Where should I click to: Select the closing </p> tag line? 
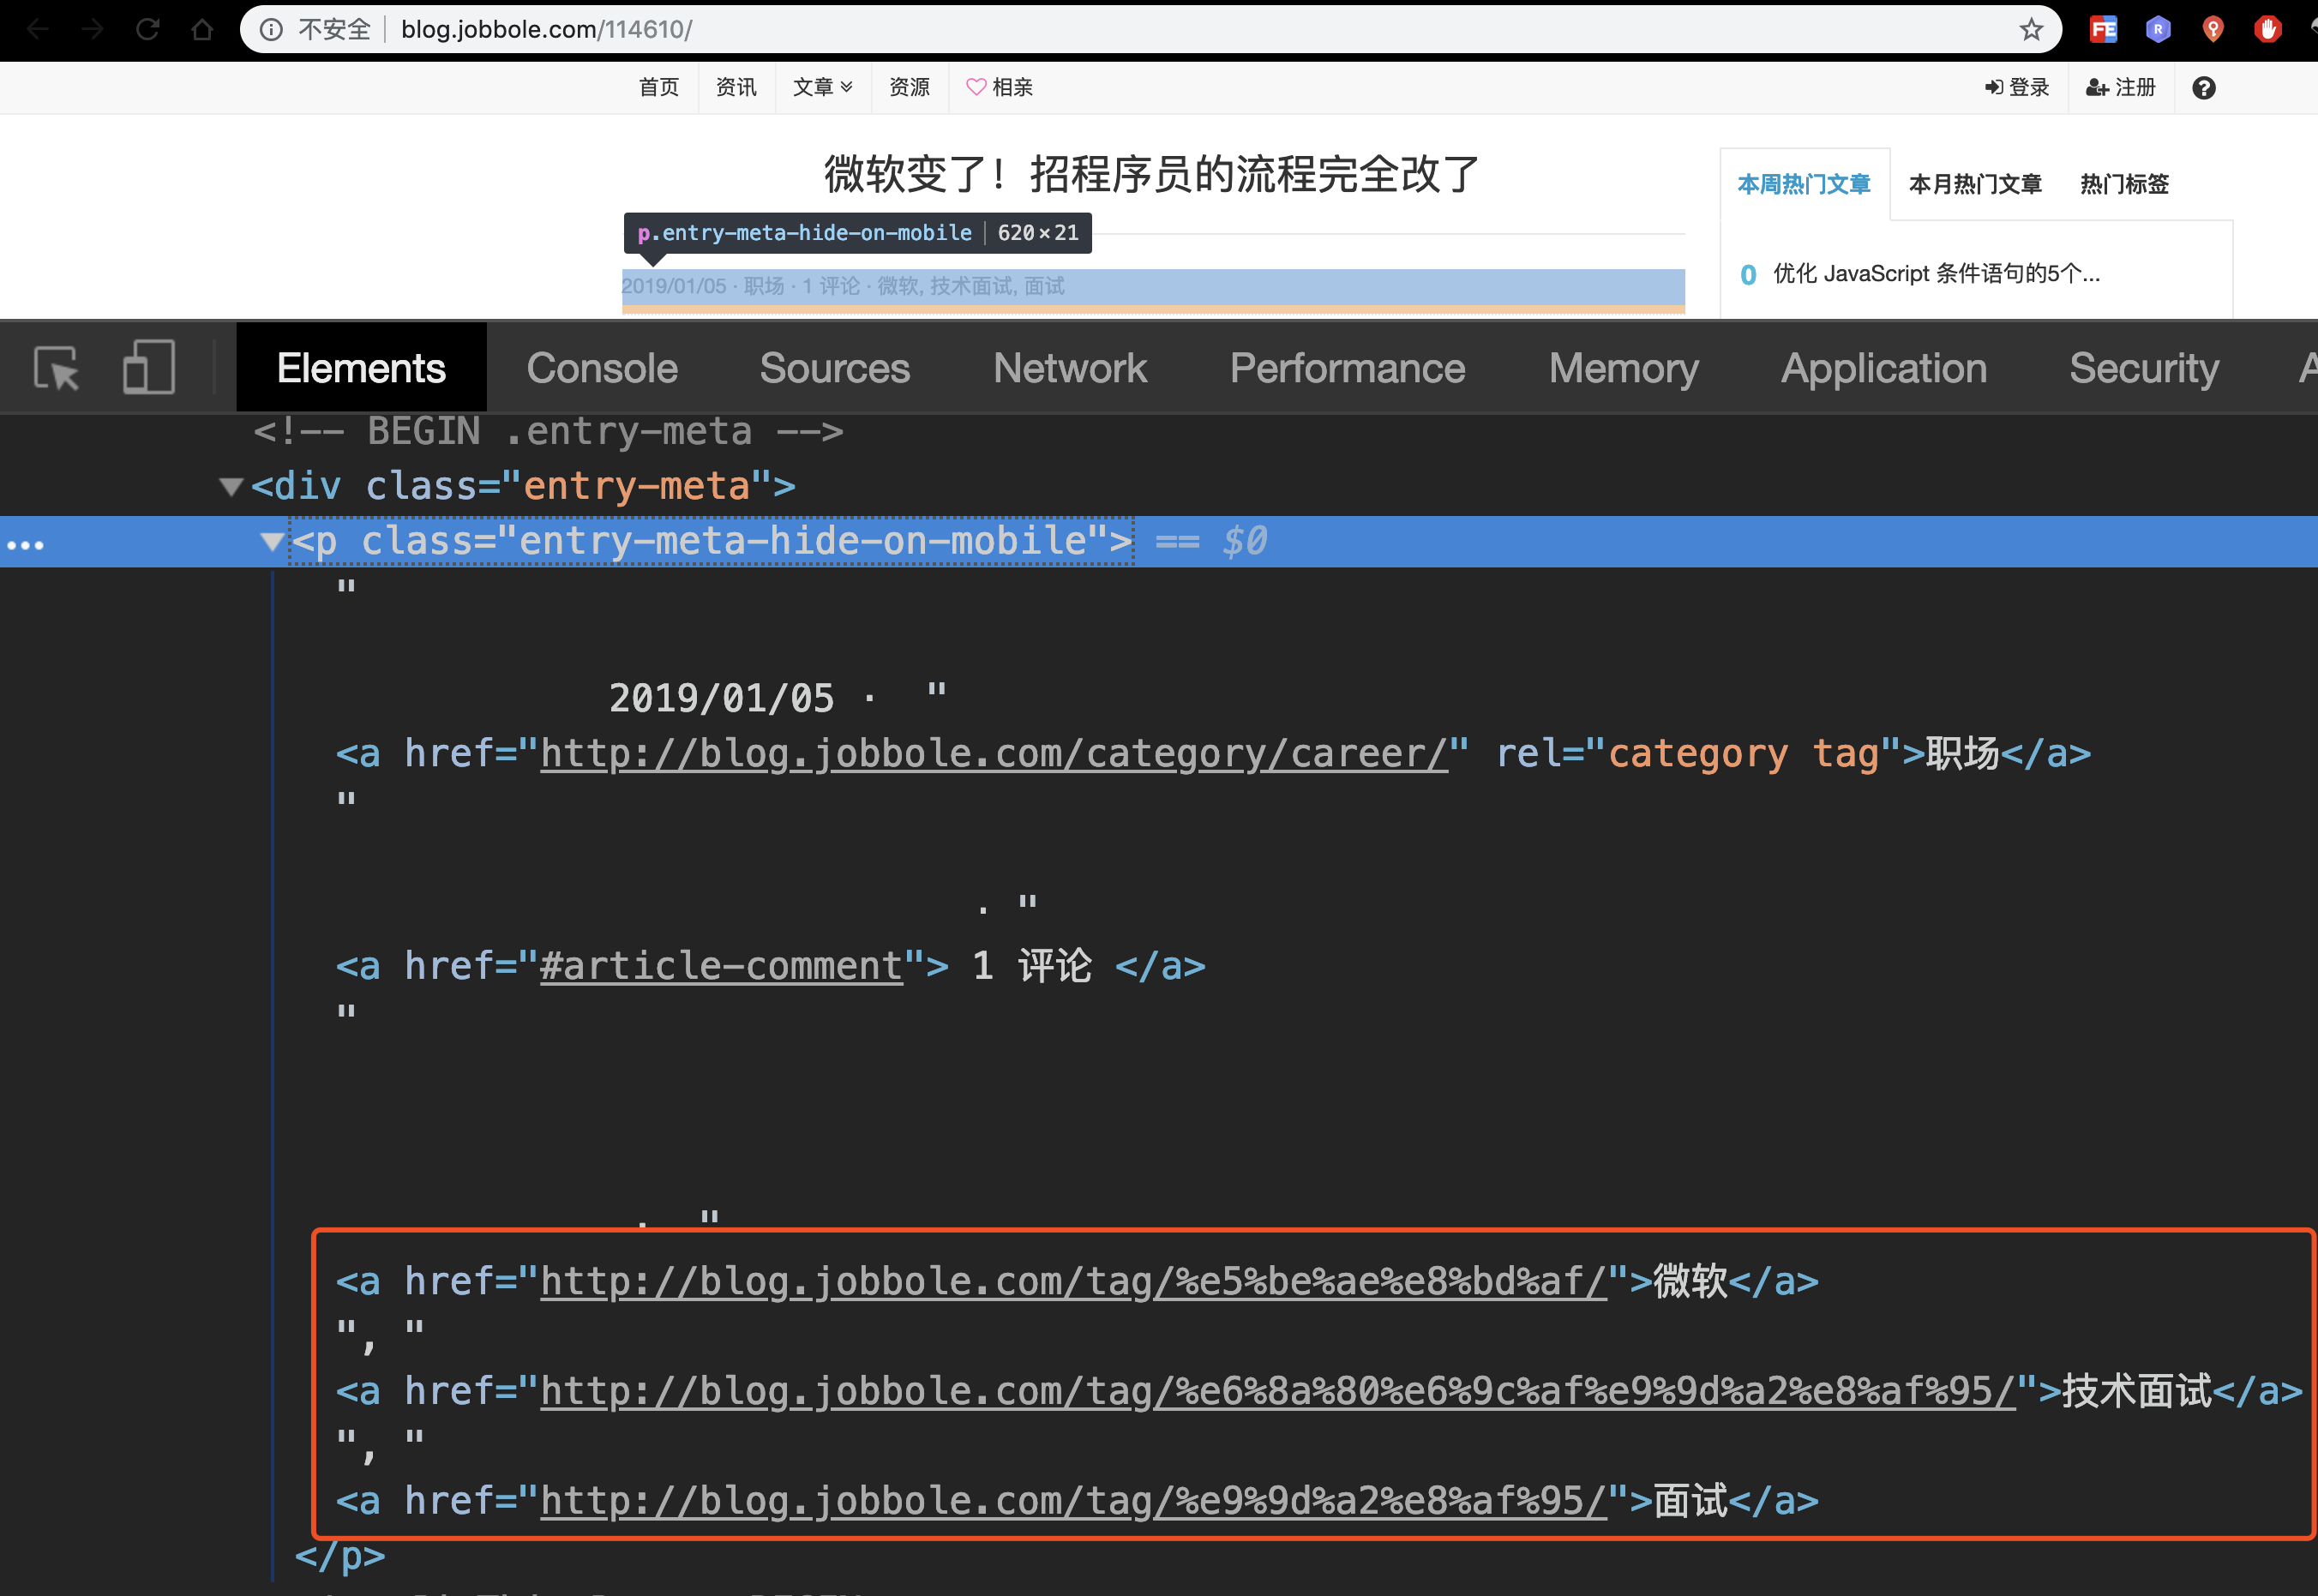click(340, 1556)
